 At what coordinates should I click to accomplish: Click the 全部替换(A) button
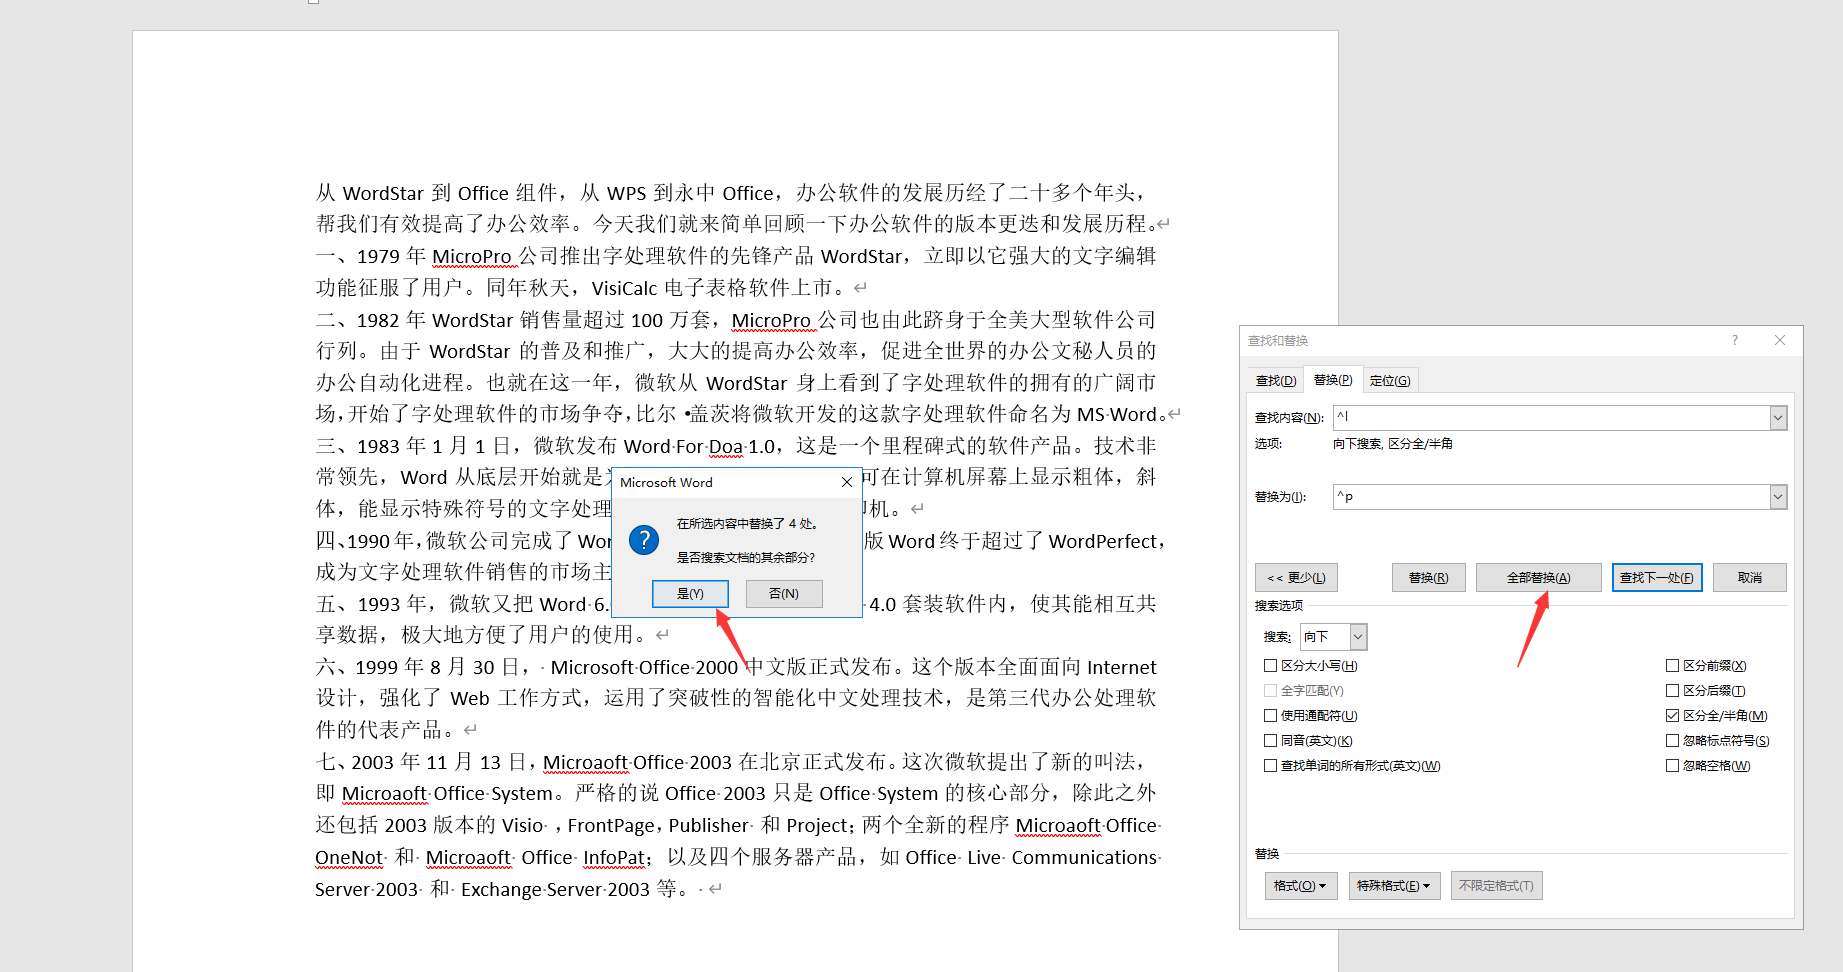1538,578
